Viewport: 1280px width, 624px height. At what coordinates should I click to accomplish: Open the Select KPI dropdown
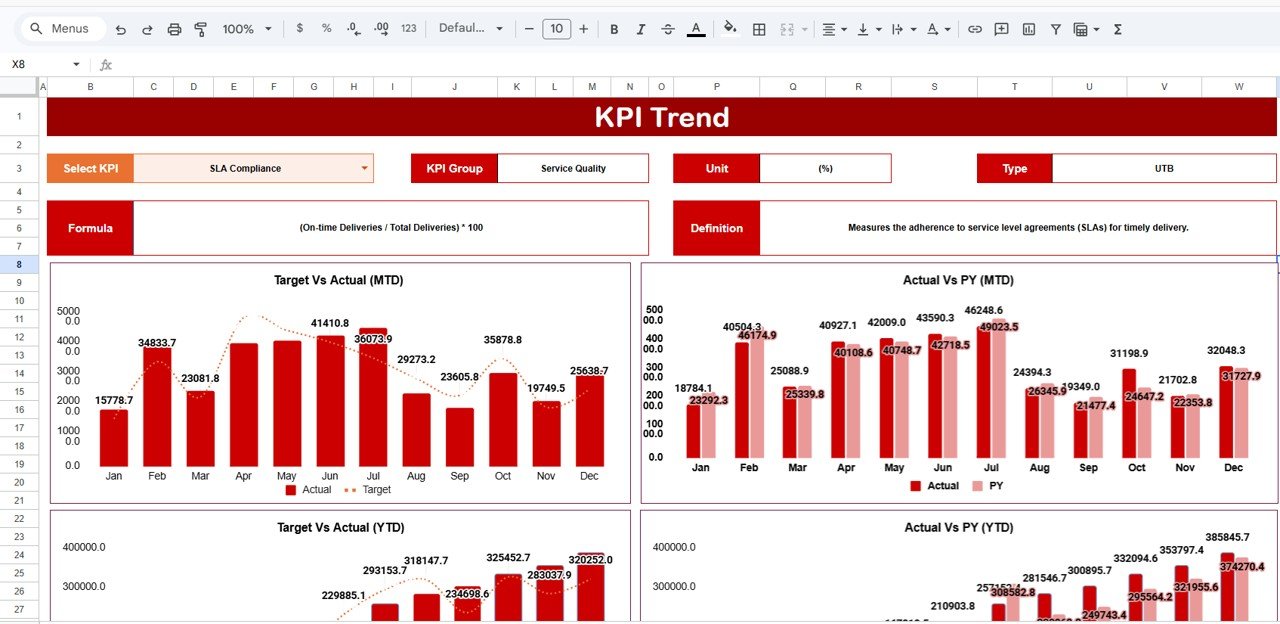(x=364, y=168)
